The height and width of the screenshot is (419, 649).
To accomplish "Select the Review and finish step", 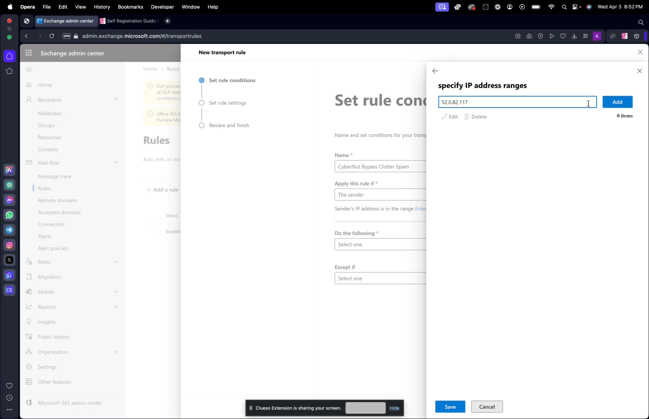I will [229, 125].
